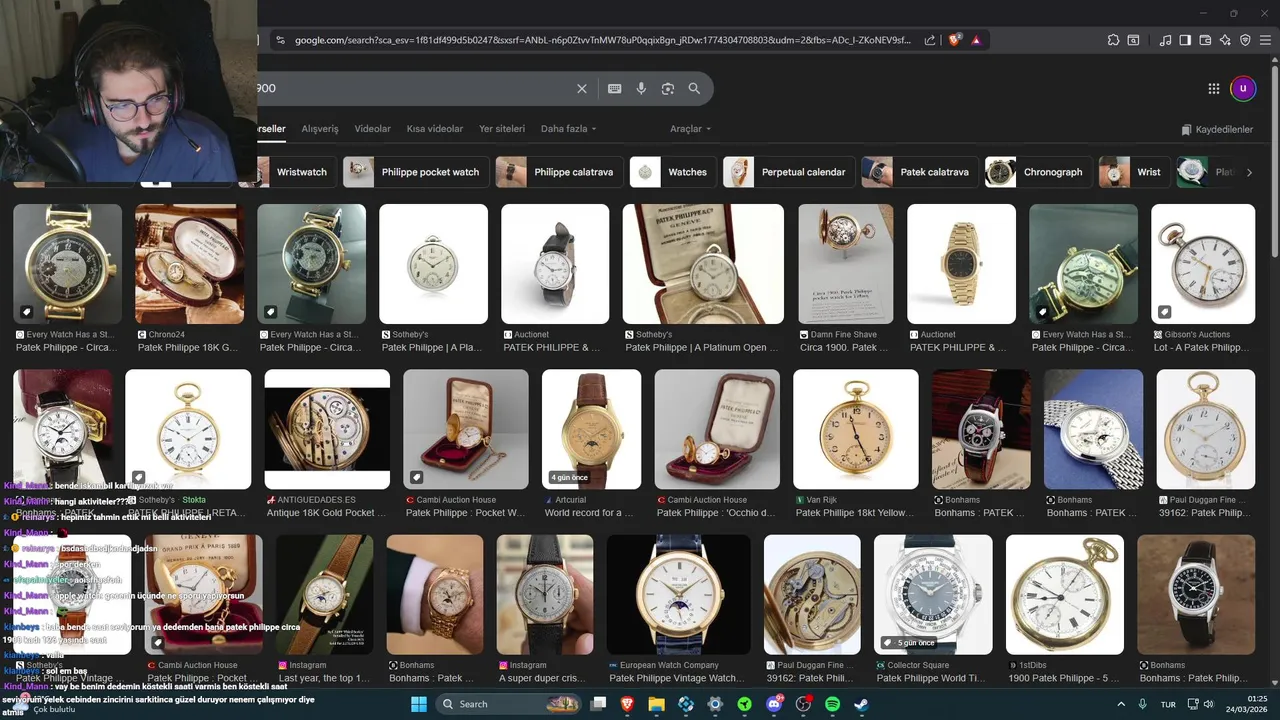Viewport: 1280px width, 720px height.
Task: Filter by the Wristwatch chip
Action: pyautogui.click(x=295, y=172)
